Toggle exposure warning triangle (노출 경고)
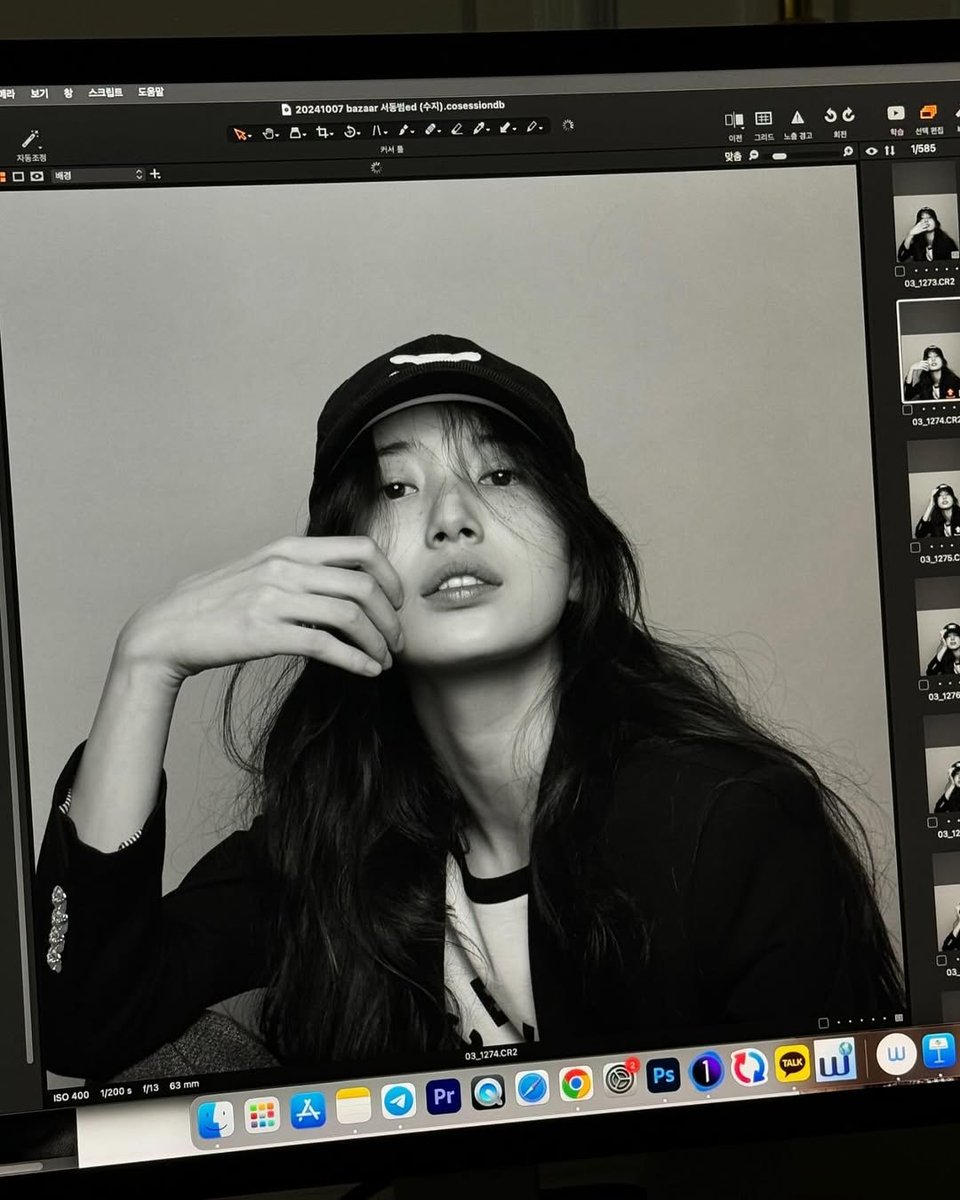Image resolution: width=960 pixels, height=1200 pixels. (x=798, y=117)
